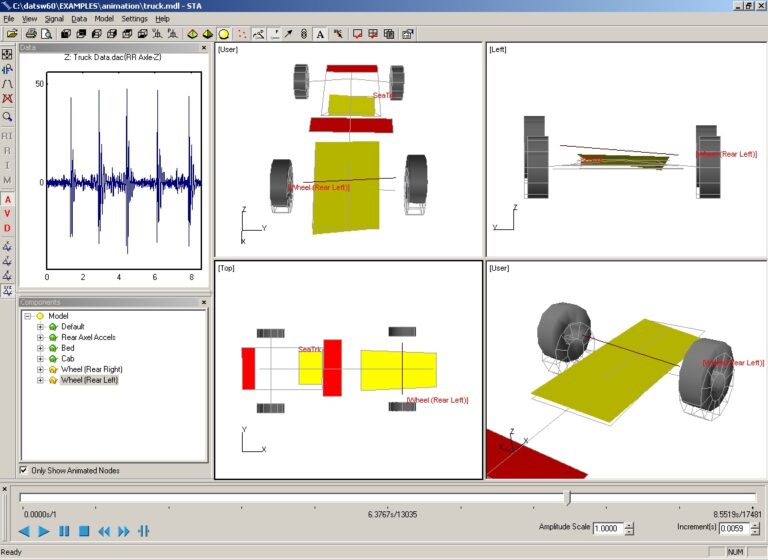Click the first blue axis icon below D
The image size is (768, 560).
coord(7,246)
